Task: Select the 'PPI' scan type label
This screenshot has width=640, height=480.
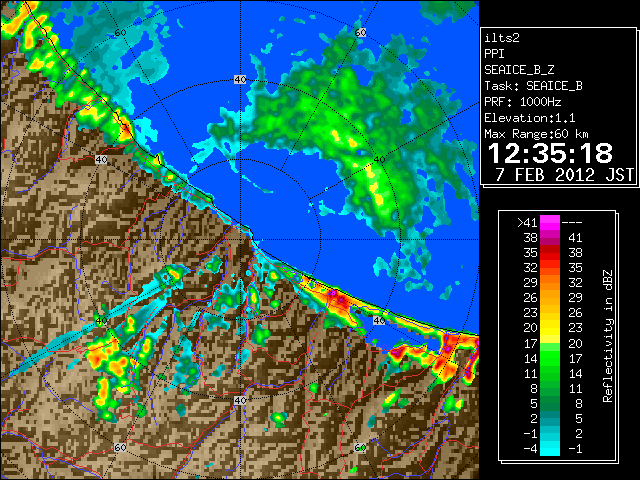Action: pyautogui.click(x=494, y=54)
